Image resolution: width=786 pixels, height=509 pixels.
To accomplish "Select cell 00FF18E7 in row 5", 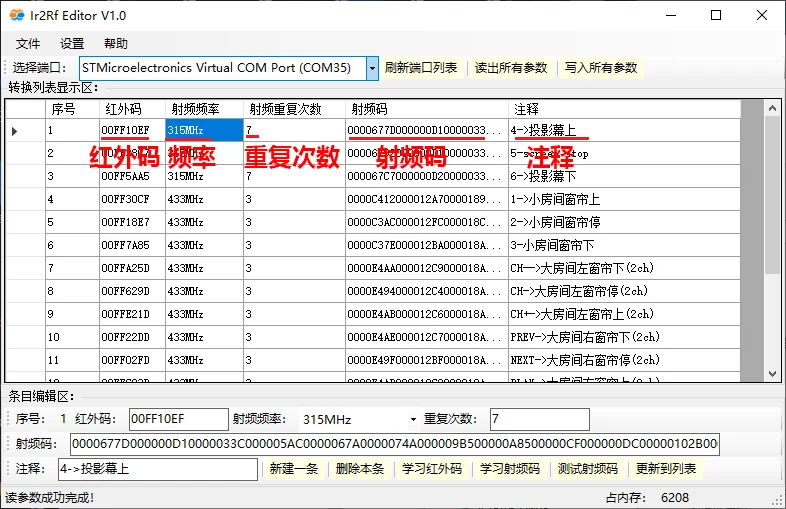I will point(132,222).
